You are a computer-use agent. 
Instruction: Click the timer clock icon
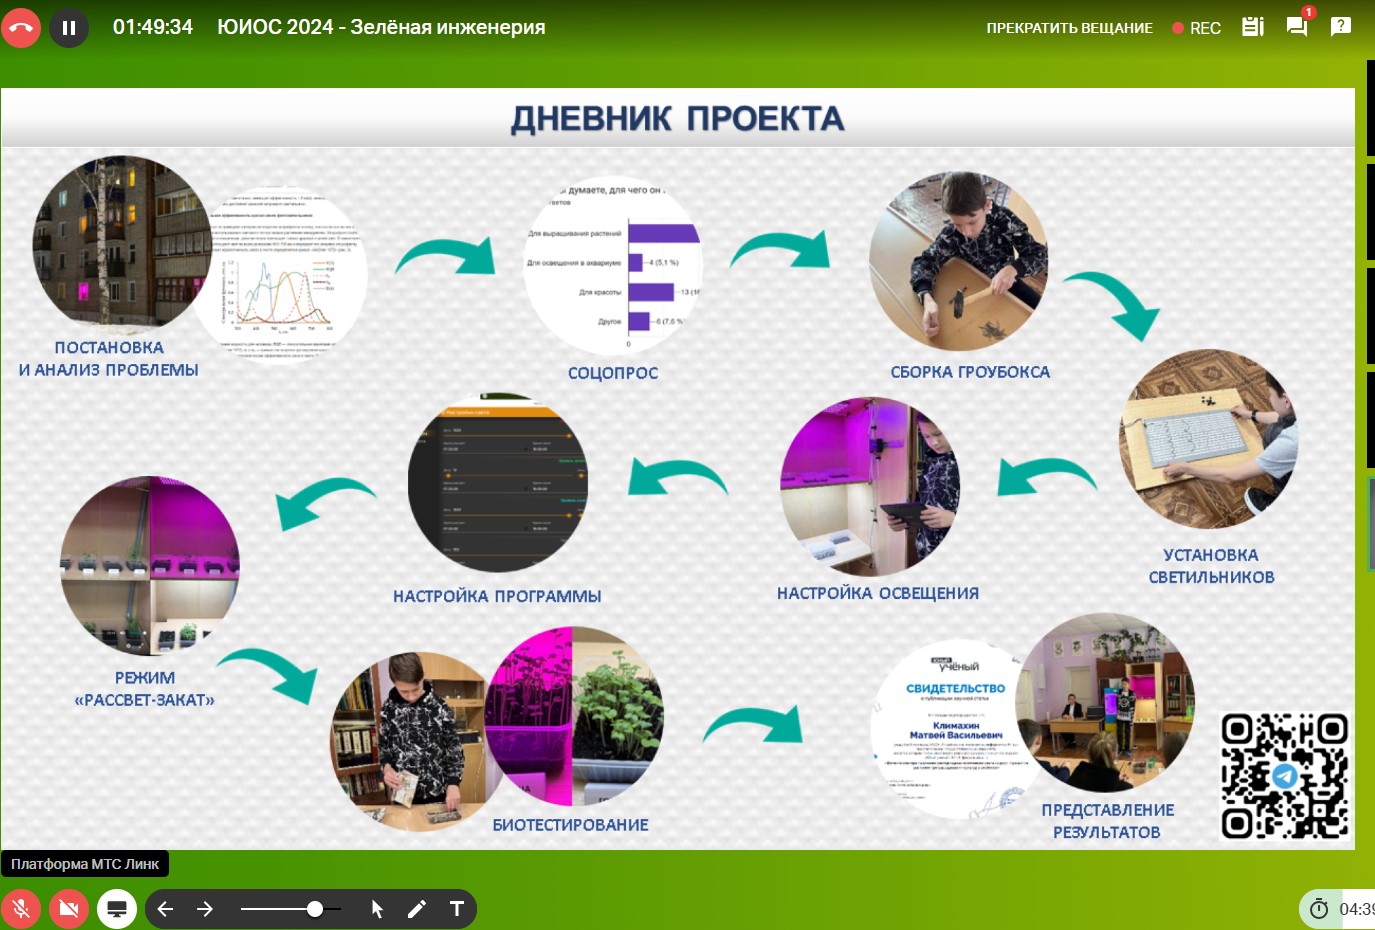(1319, 909)
